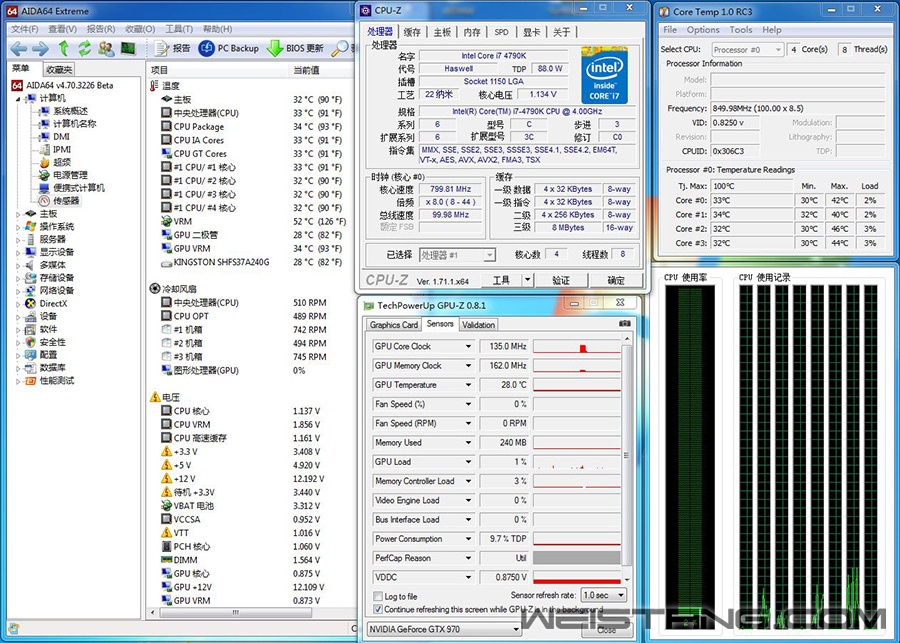Expand the 主板 node in AIDA64 tree
This screenshot has width=900, height=643.
[x=18, y=214]
